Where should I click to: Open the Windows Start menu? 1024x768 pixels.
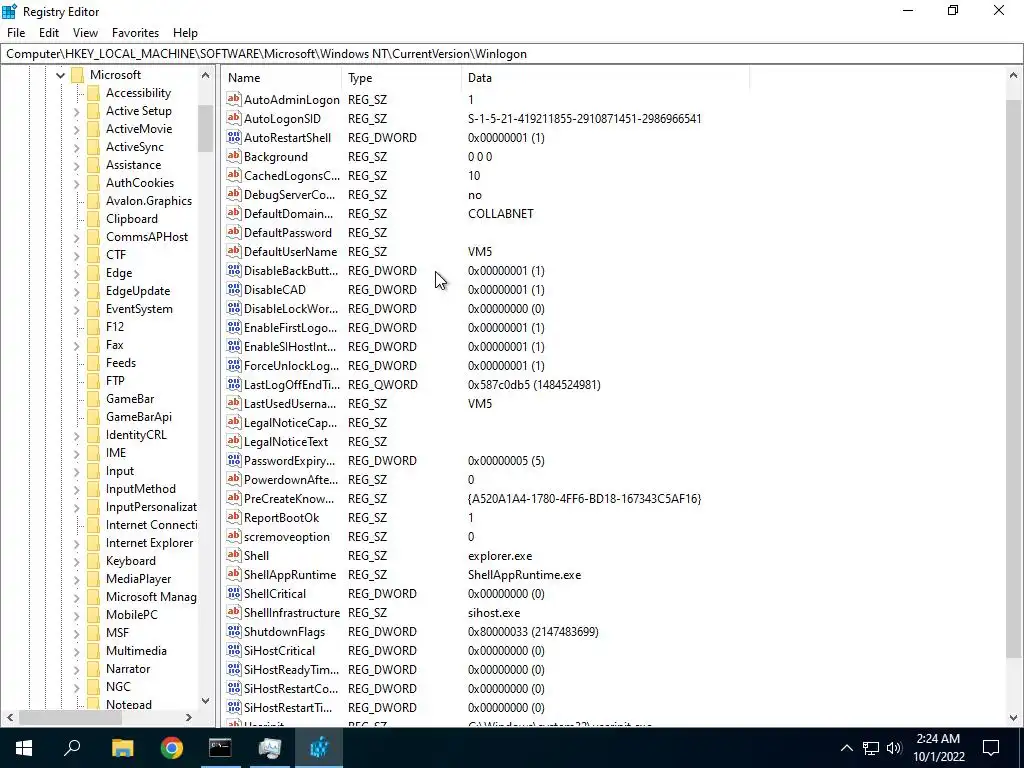point(24,748)
